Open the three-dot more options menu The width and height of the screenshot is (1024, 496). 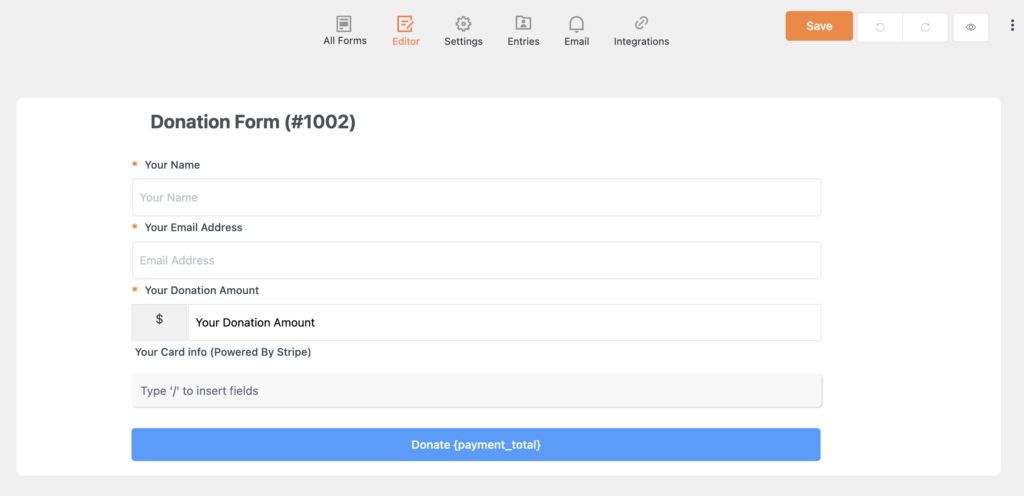pos(1012,26)
